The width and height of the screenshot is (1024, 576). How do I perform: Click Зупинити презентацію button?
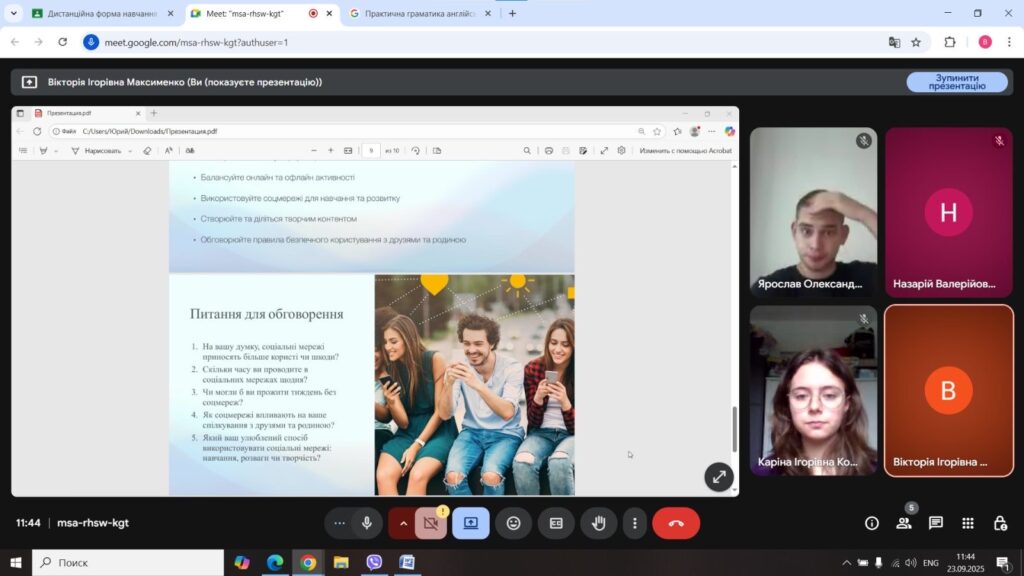tap(956, 82)
